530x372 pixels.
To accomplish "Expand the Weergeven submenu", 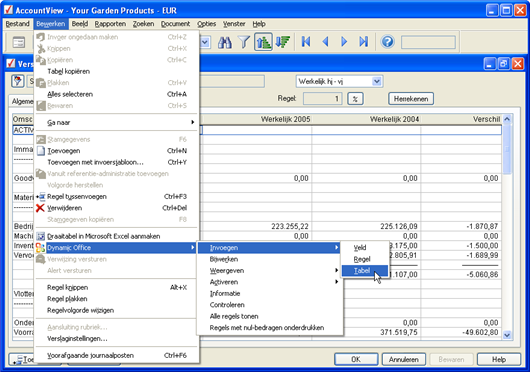I will [269, 271].
